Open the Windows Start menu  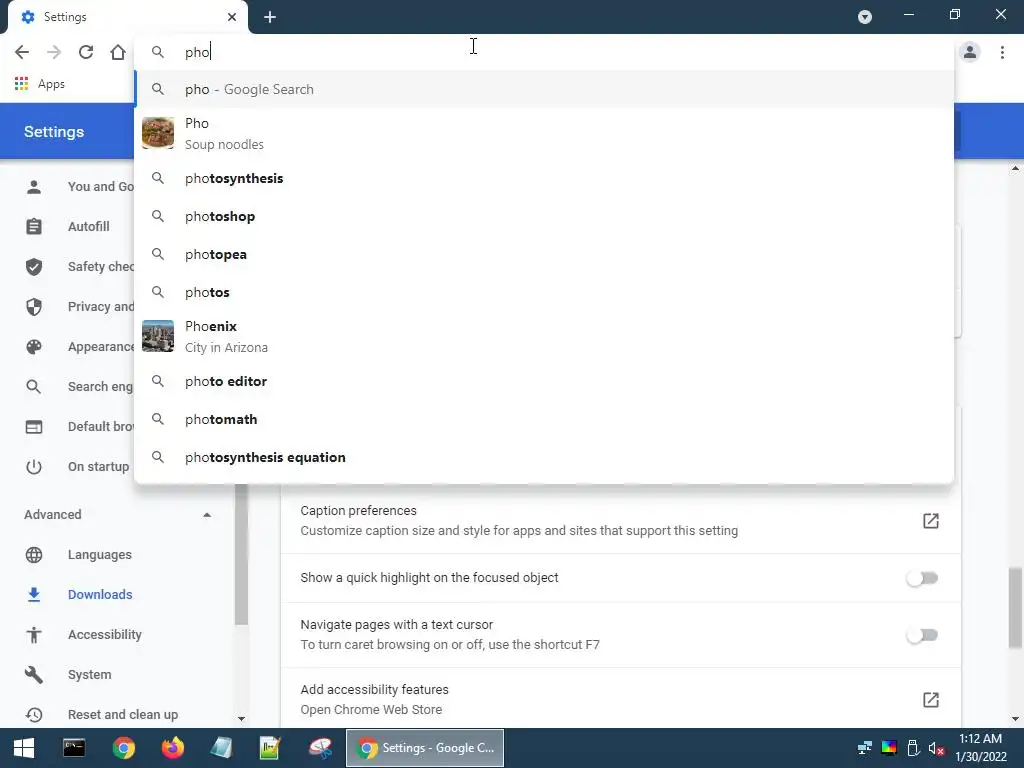pyautogui.click(x=24, y=748)
